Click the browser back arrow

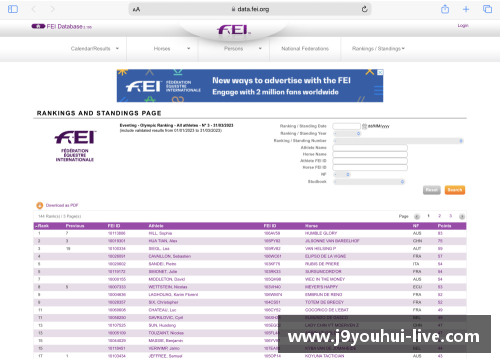33,9
